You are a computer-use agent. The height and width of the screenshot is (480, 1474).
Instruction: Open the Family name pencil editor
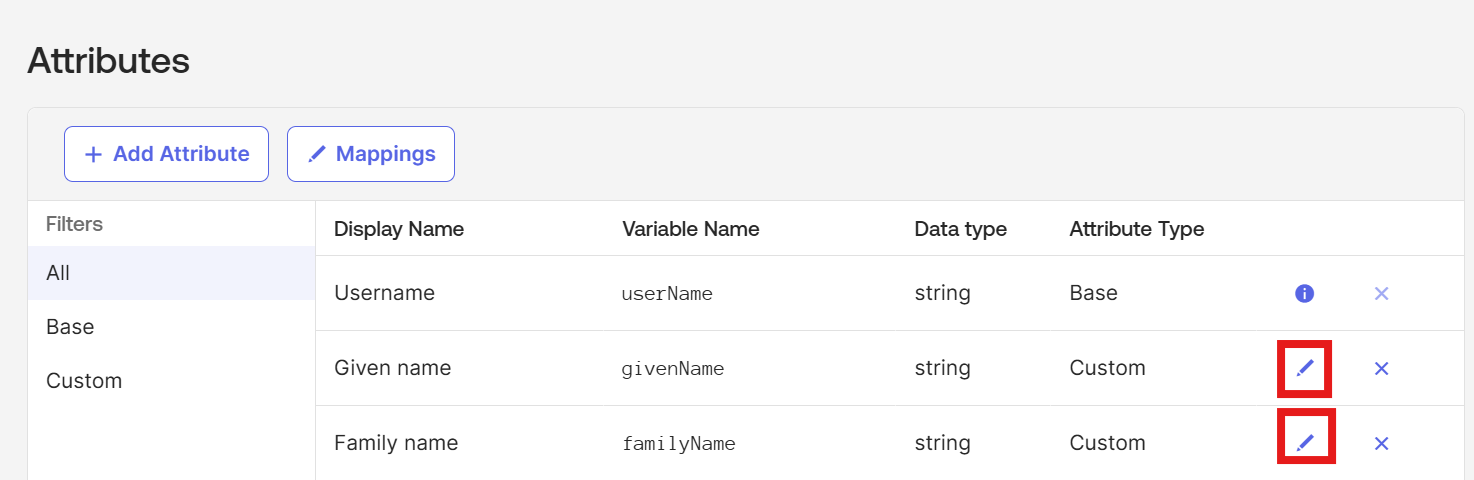pos(1305,443)
